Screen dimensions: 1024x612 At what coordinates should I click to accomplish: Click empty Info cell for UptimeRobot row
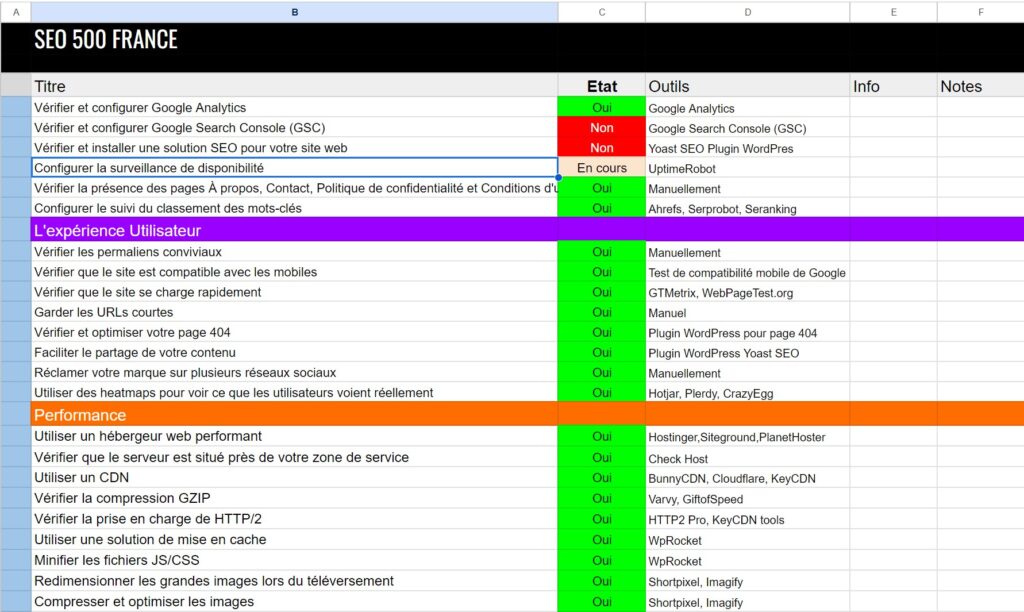pos(893,168)
